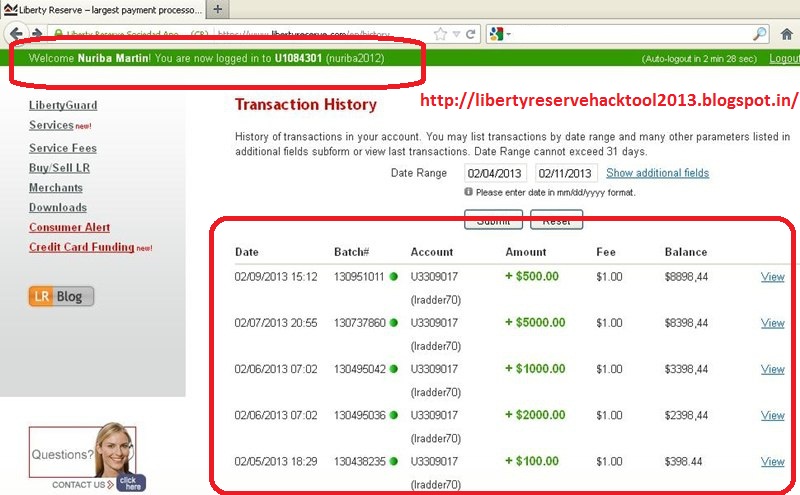
Task: Select balance value $8398,44
Action: 686,324
